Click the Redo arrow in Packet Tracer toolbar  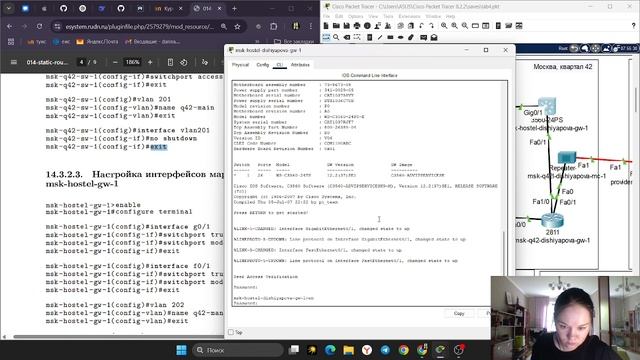pyautogui.click(x=431, y=26)
